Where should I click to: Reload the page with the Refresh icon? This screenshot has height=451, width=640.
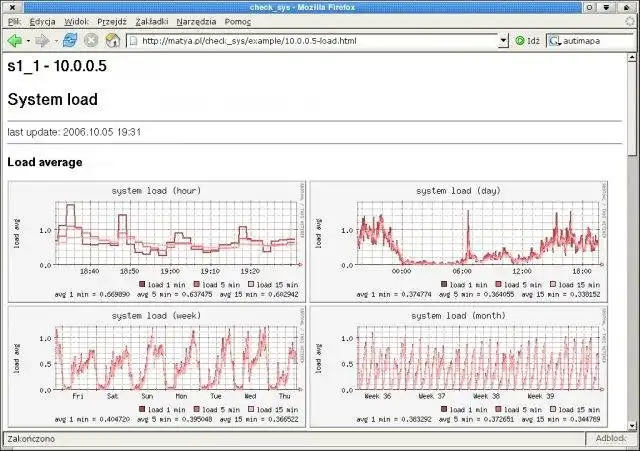pos(70,40)
